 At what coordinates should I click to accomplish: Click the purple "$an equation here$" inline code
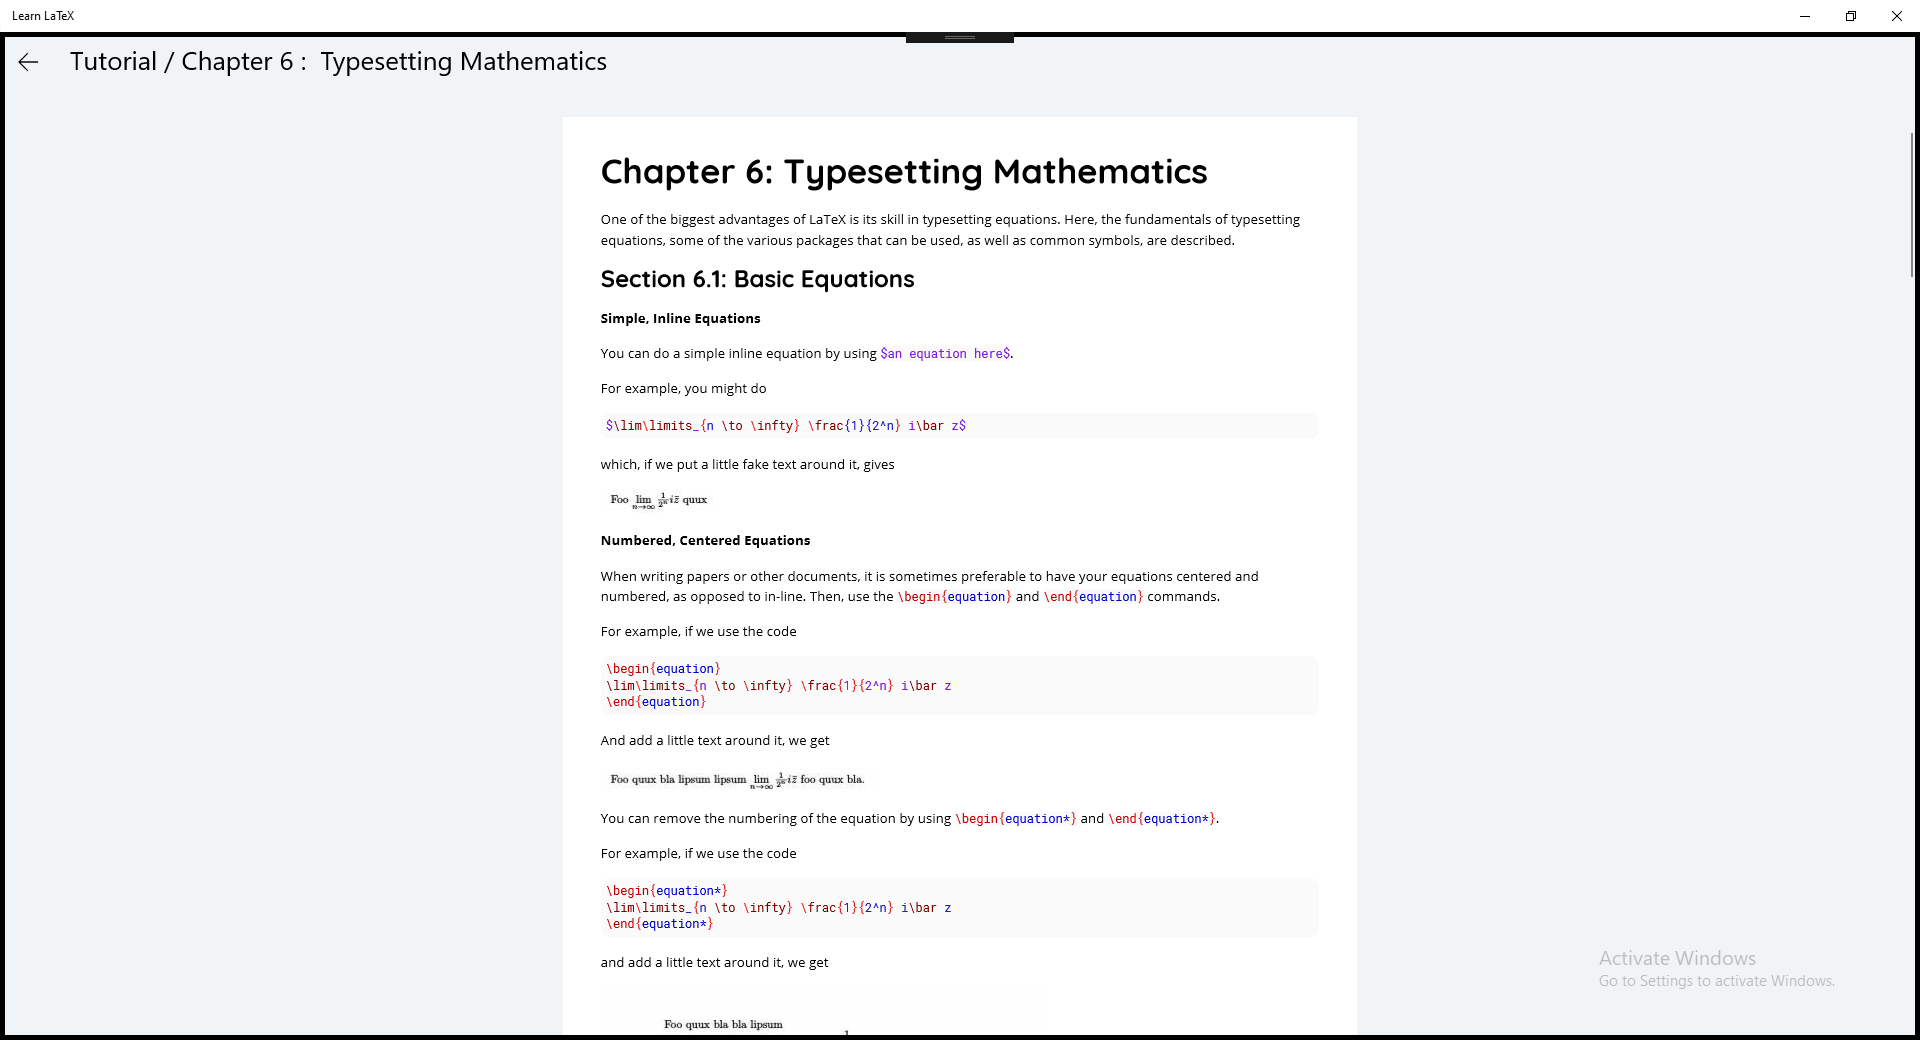[945, 354]
